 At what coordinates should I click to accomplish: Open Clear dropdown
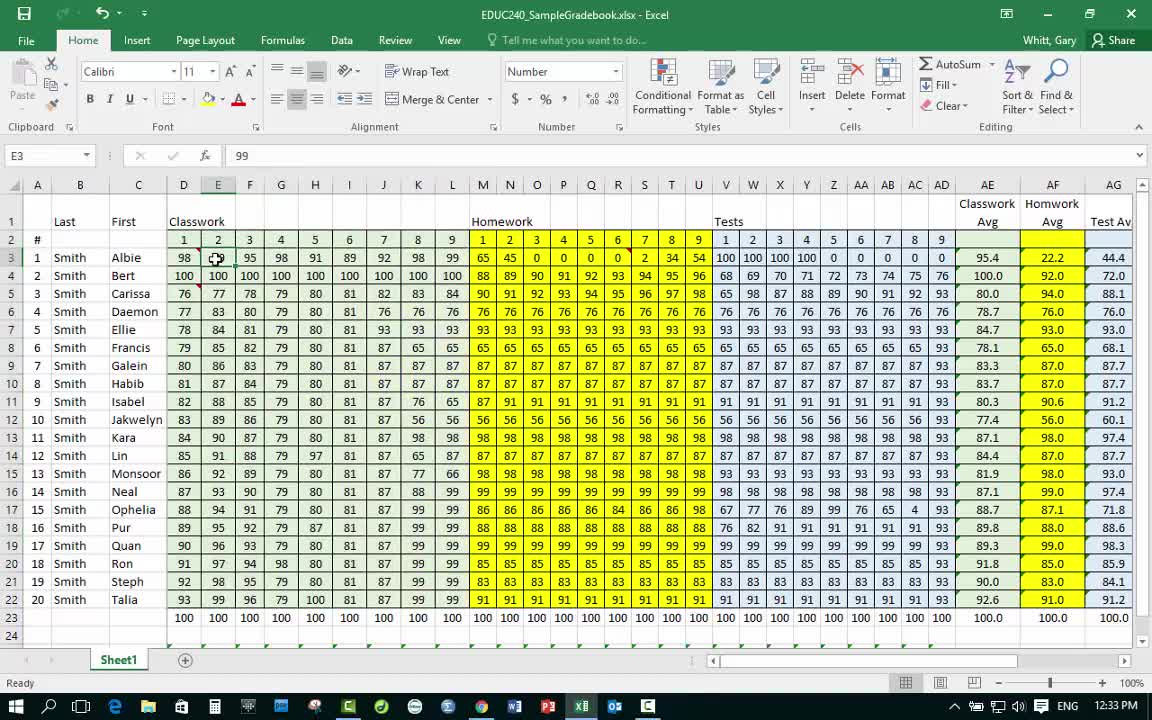tap(944, 106)
